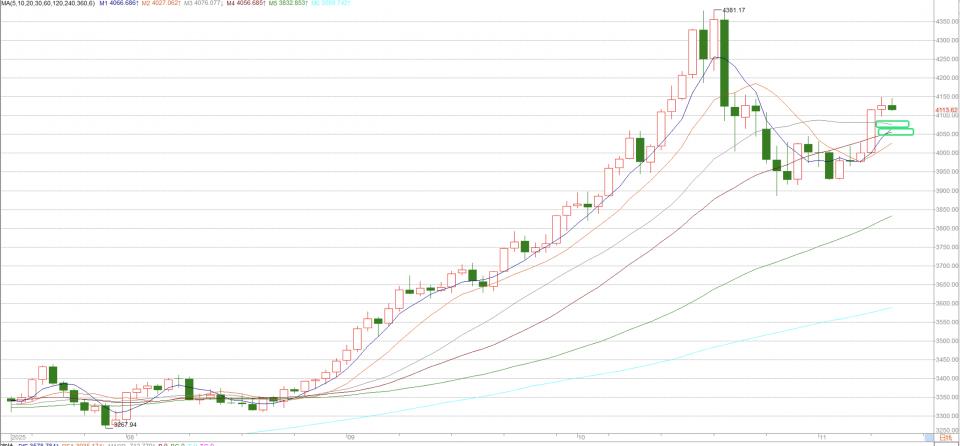The image size is (960, 446).
Task: Click the last green candlestick on the chart
Action: pyautogui.click(x=892, y=107)
